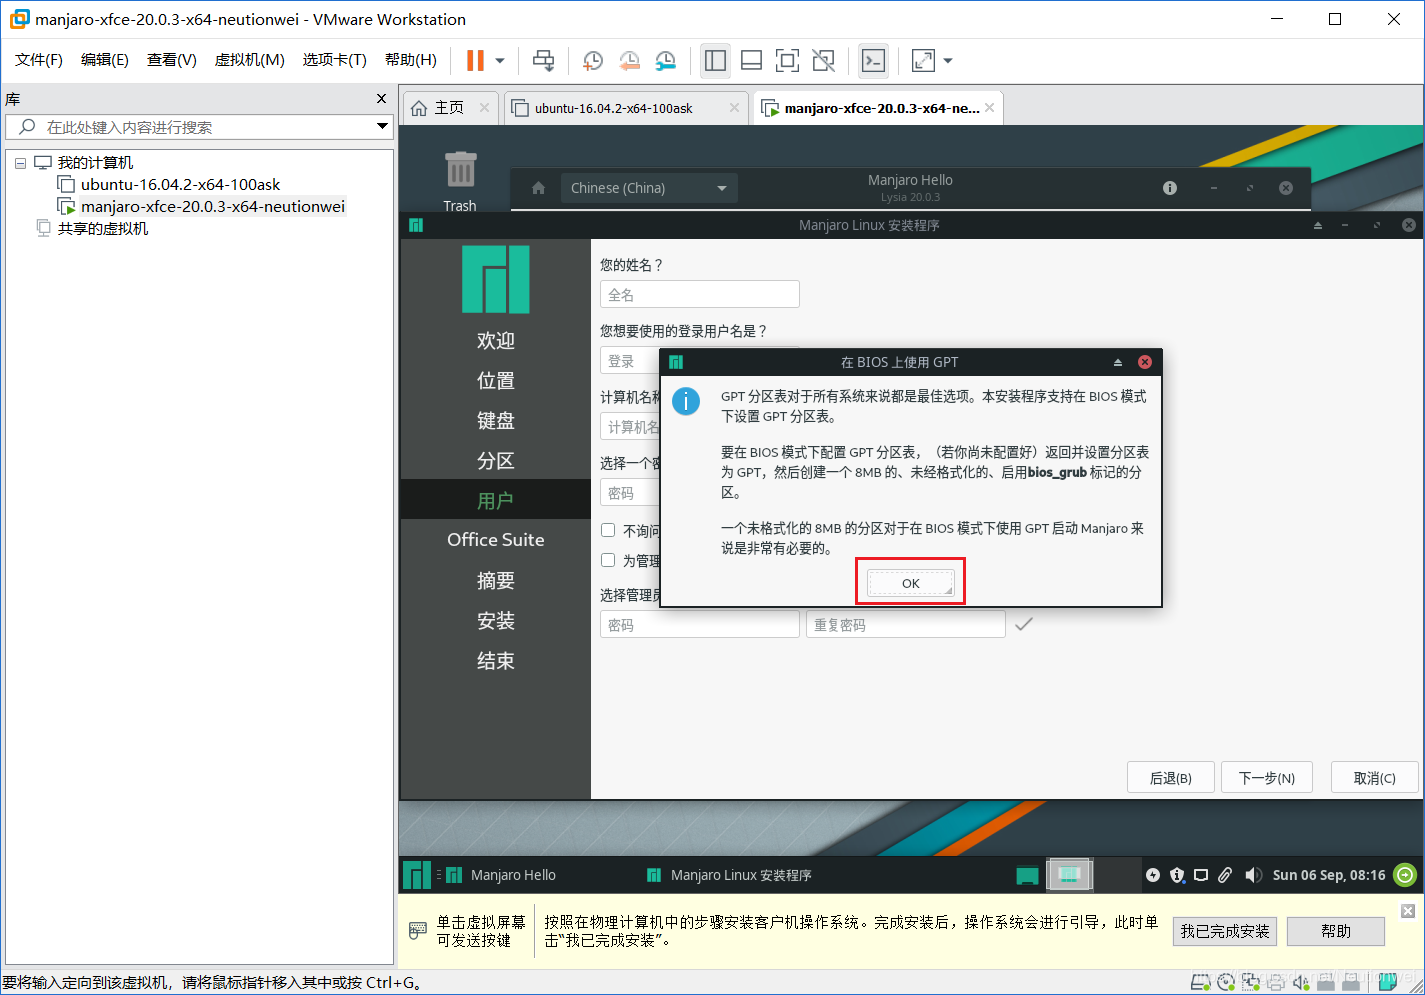
Task: Open the library search dropdown arrow
Action: (382, 127)
